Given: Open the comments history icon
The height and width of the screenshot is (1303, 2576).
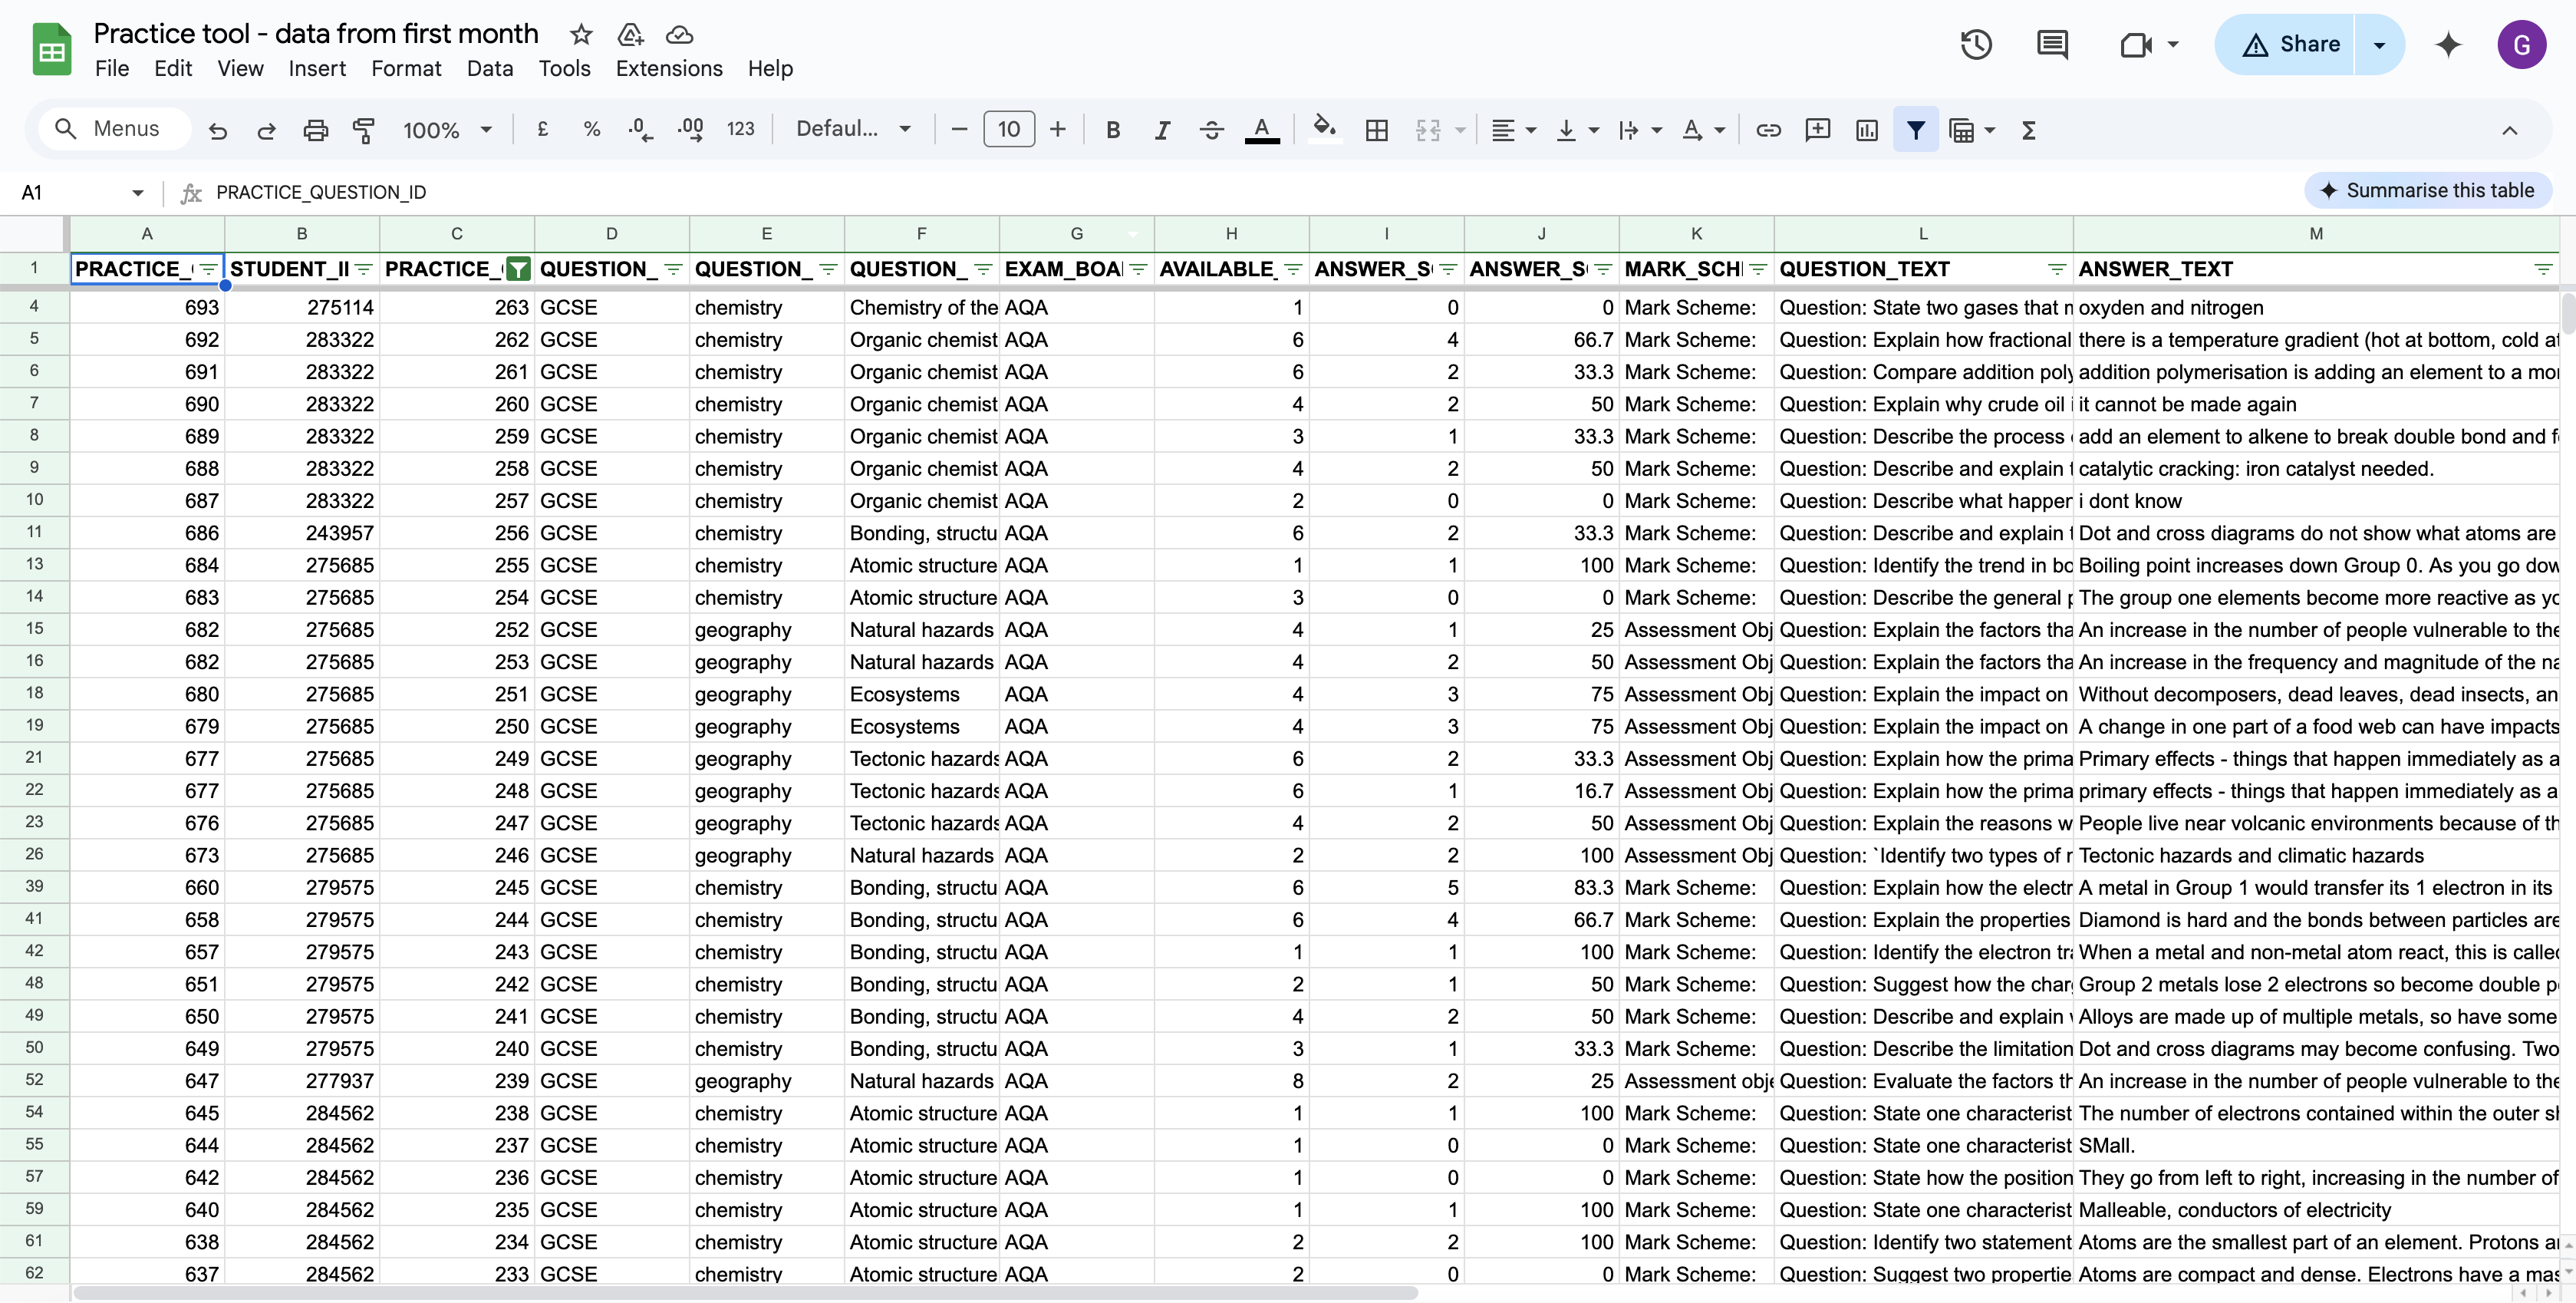Looking at the screenshot, I should pyautogui.click(x=2052, y=45).
